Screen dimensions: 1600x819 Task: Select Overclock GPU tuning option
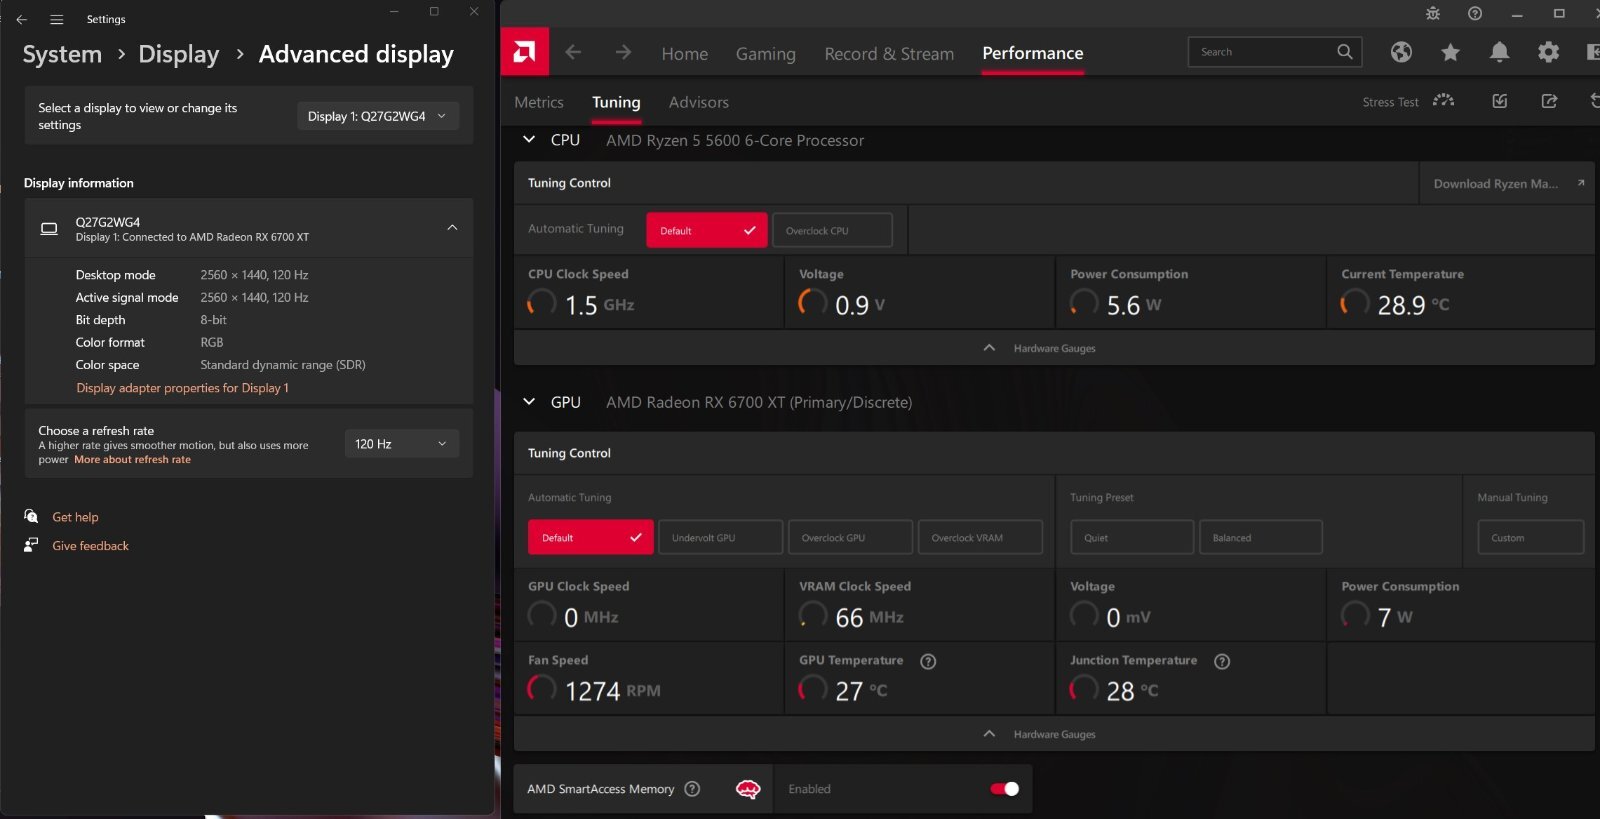pyautogui.click(x=850, y=537)
